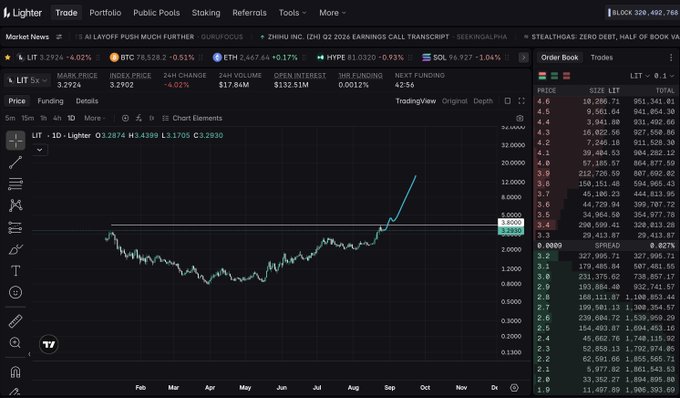Toggle the magnet snap mode
The width and height of the screenshot is (680, 398).
[15, 372]
